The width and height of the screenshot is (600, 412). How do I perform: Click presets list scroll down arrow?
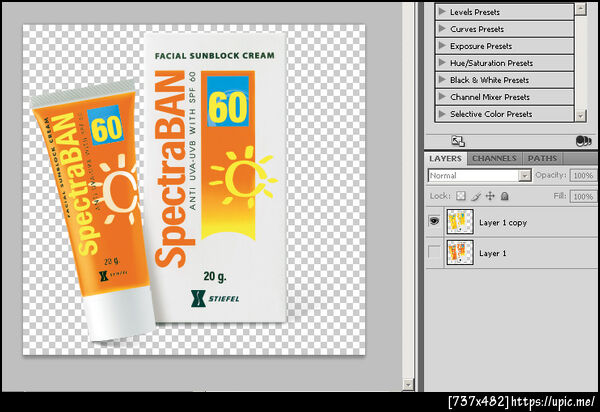coord(581,115)
